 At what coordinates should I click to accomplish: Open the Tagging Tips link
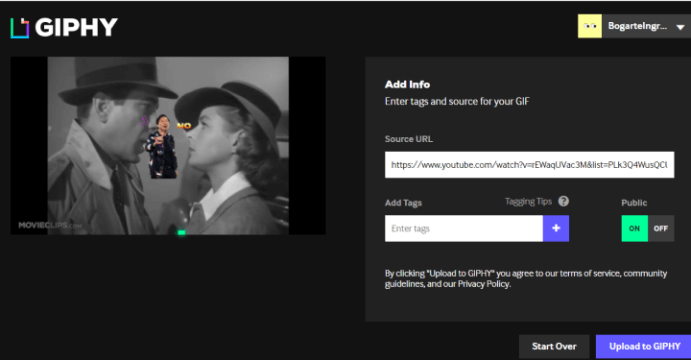click(528, 201)
